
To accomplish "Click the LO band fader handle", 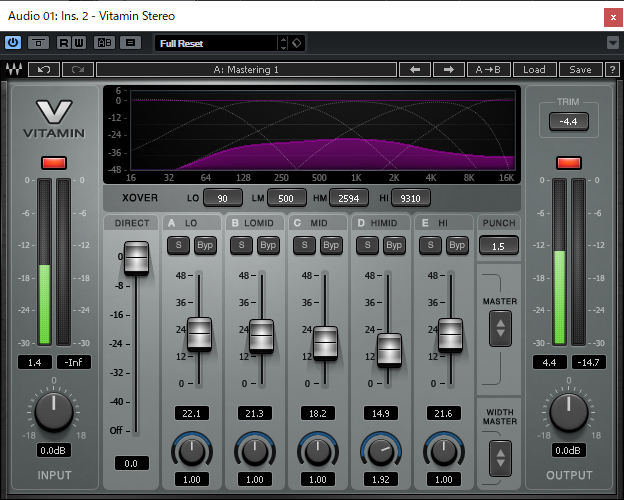I will pyautogui.click(x=199, y=334).
